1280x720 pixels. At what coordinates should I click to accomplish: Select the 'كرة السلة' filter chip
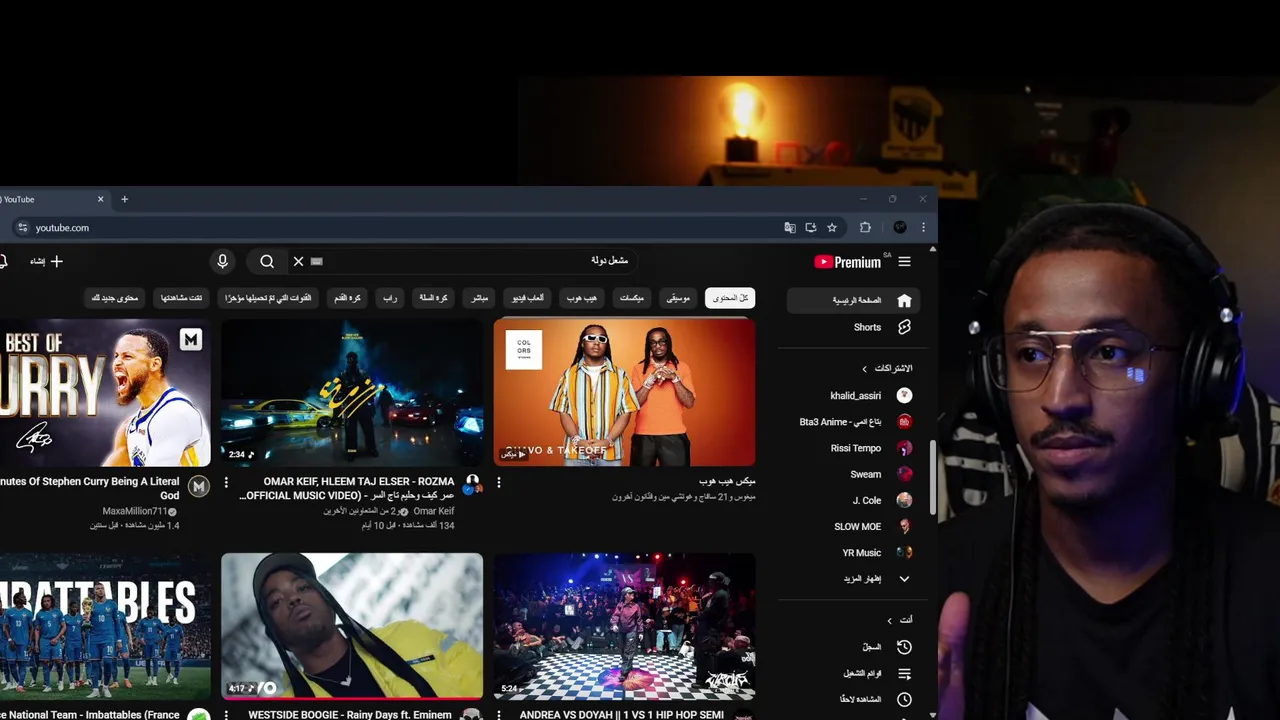click(x=433, y=298)
